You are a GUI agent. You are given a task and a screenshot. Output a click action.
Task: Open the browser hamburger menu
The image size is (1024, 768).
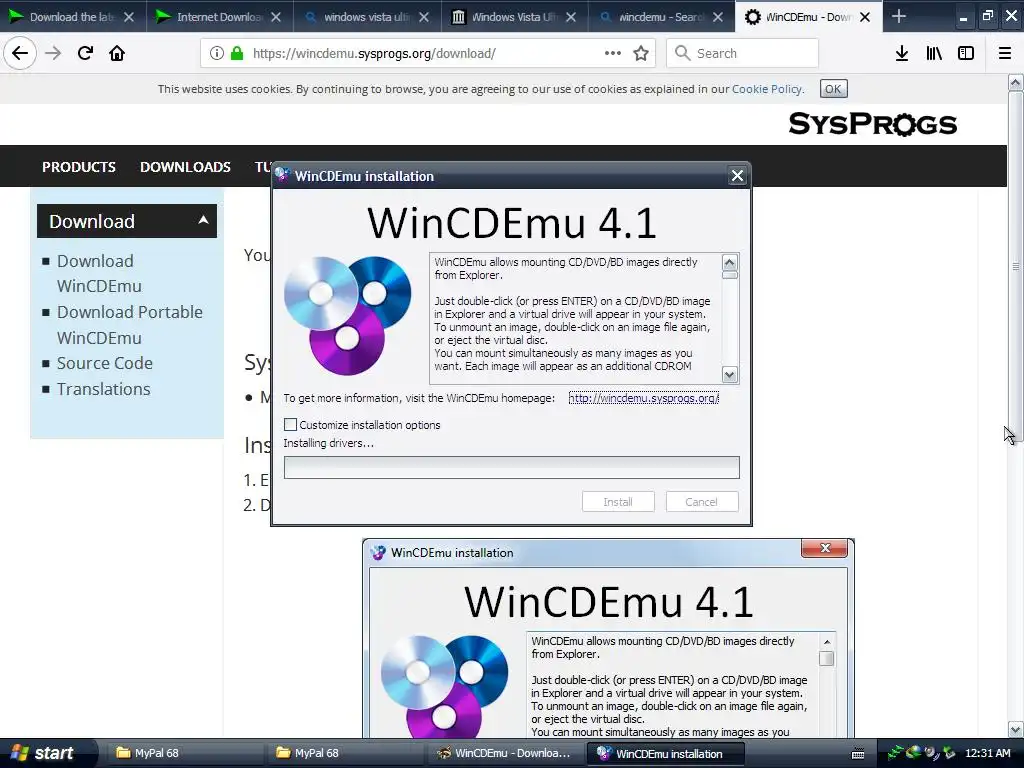(x=1005, y=54)
